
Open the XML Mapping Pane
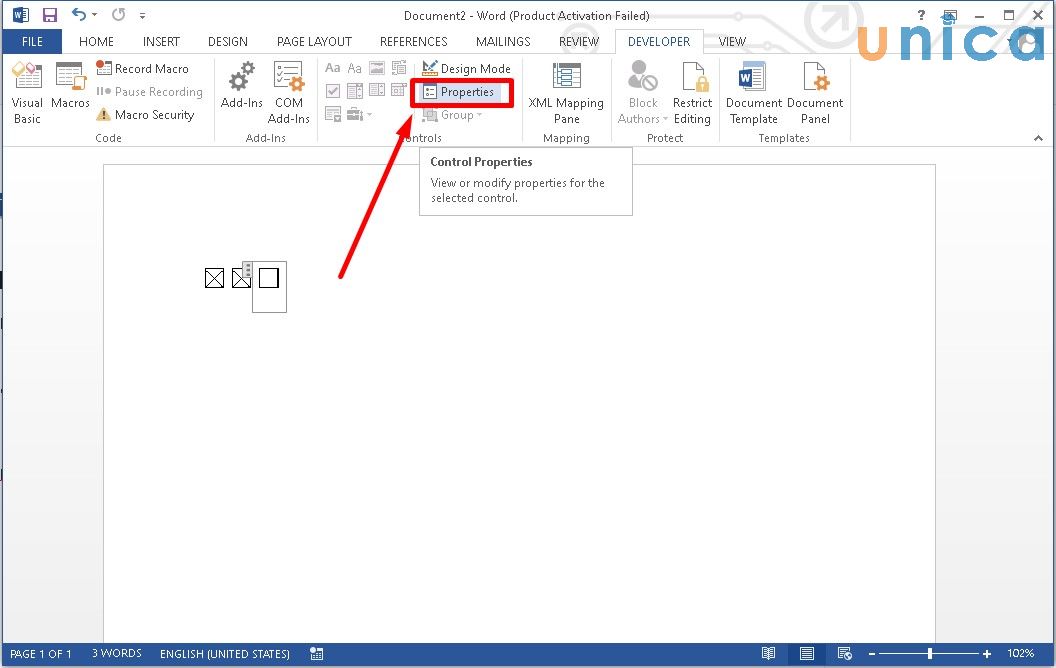(566, 92)
